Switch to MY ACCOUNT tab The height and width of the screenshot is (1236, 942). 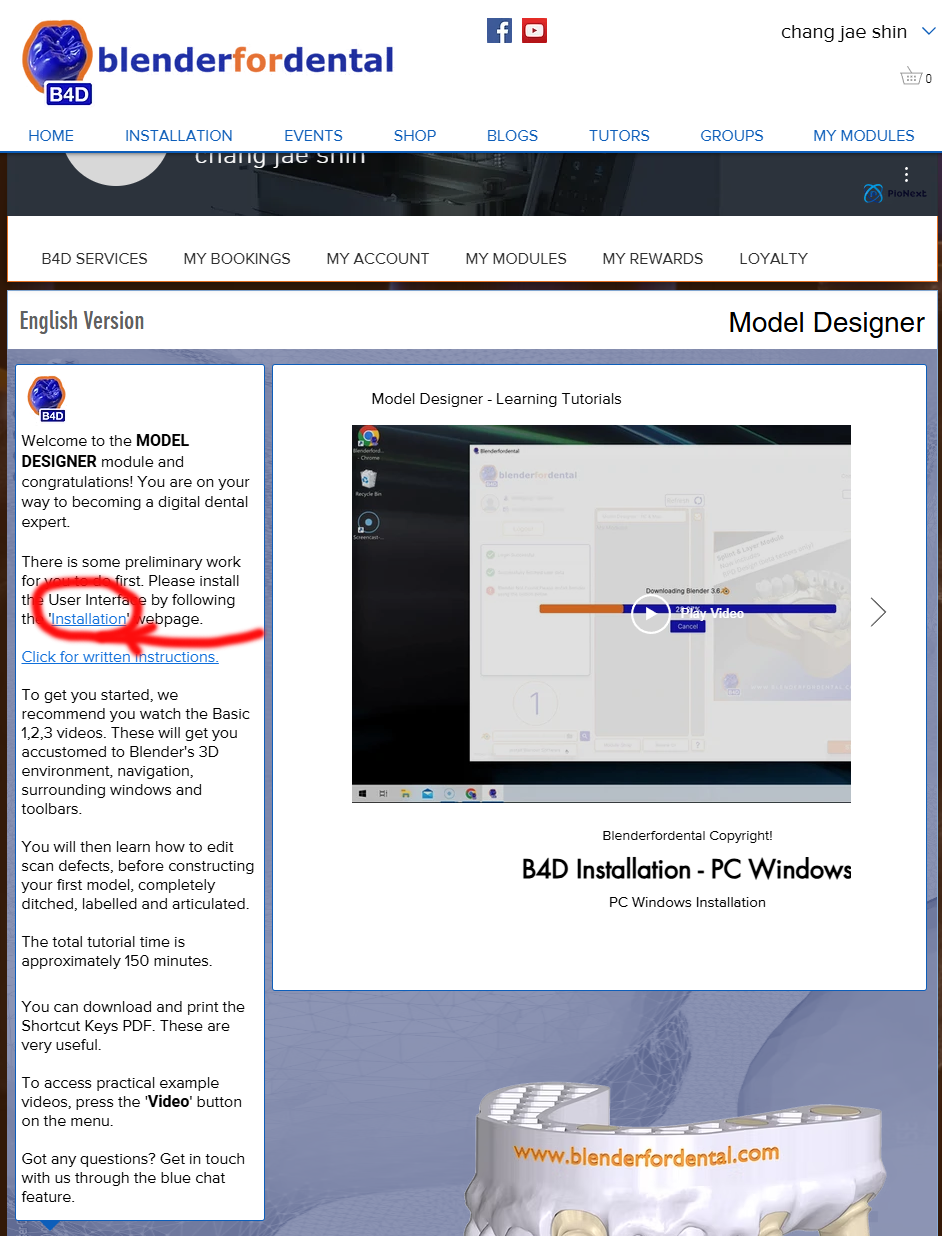point(378,259)
